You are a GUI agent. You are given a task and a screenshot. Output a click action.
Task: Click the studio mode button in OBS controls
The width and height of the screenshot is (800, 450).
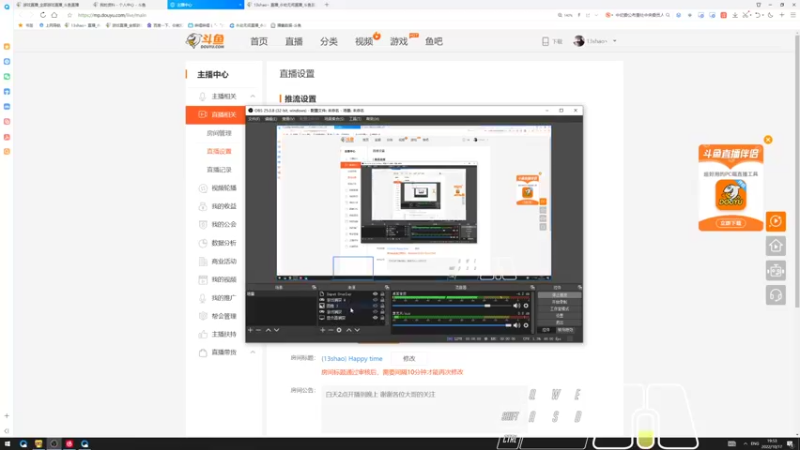(559, 309)
